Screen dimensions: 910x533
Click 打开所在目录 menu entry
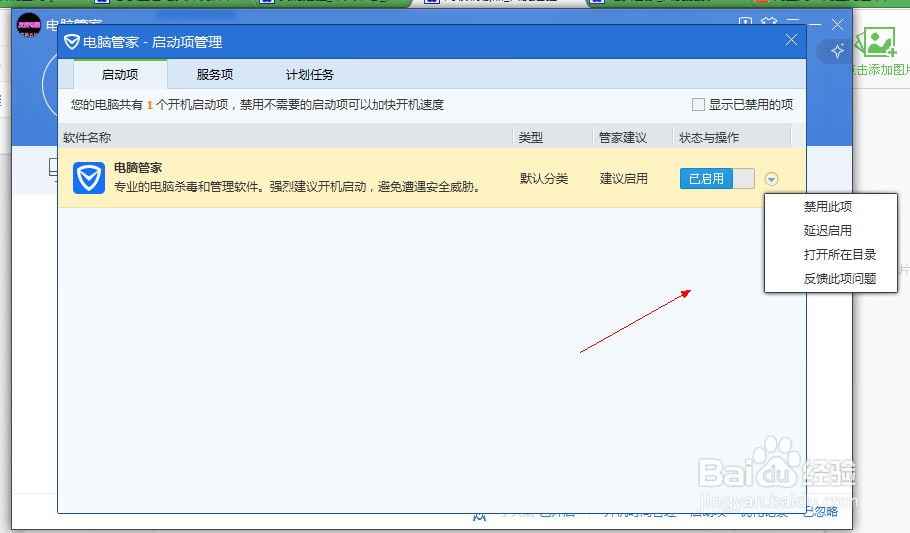839,254
